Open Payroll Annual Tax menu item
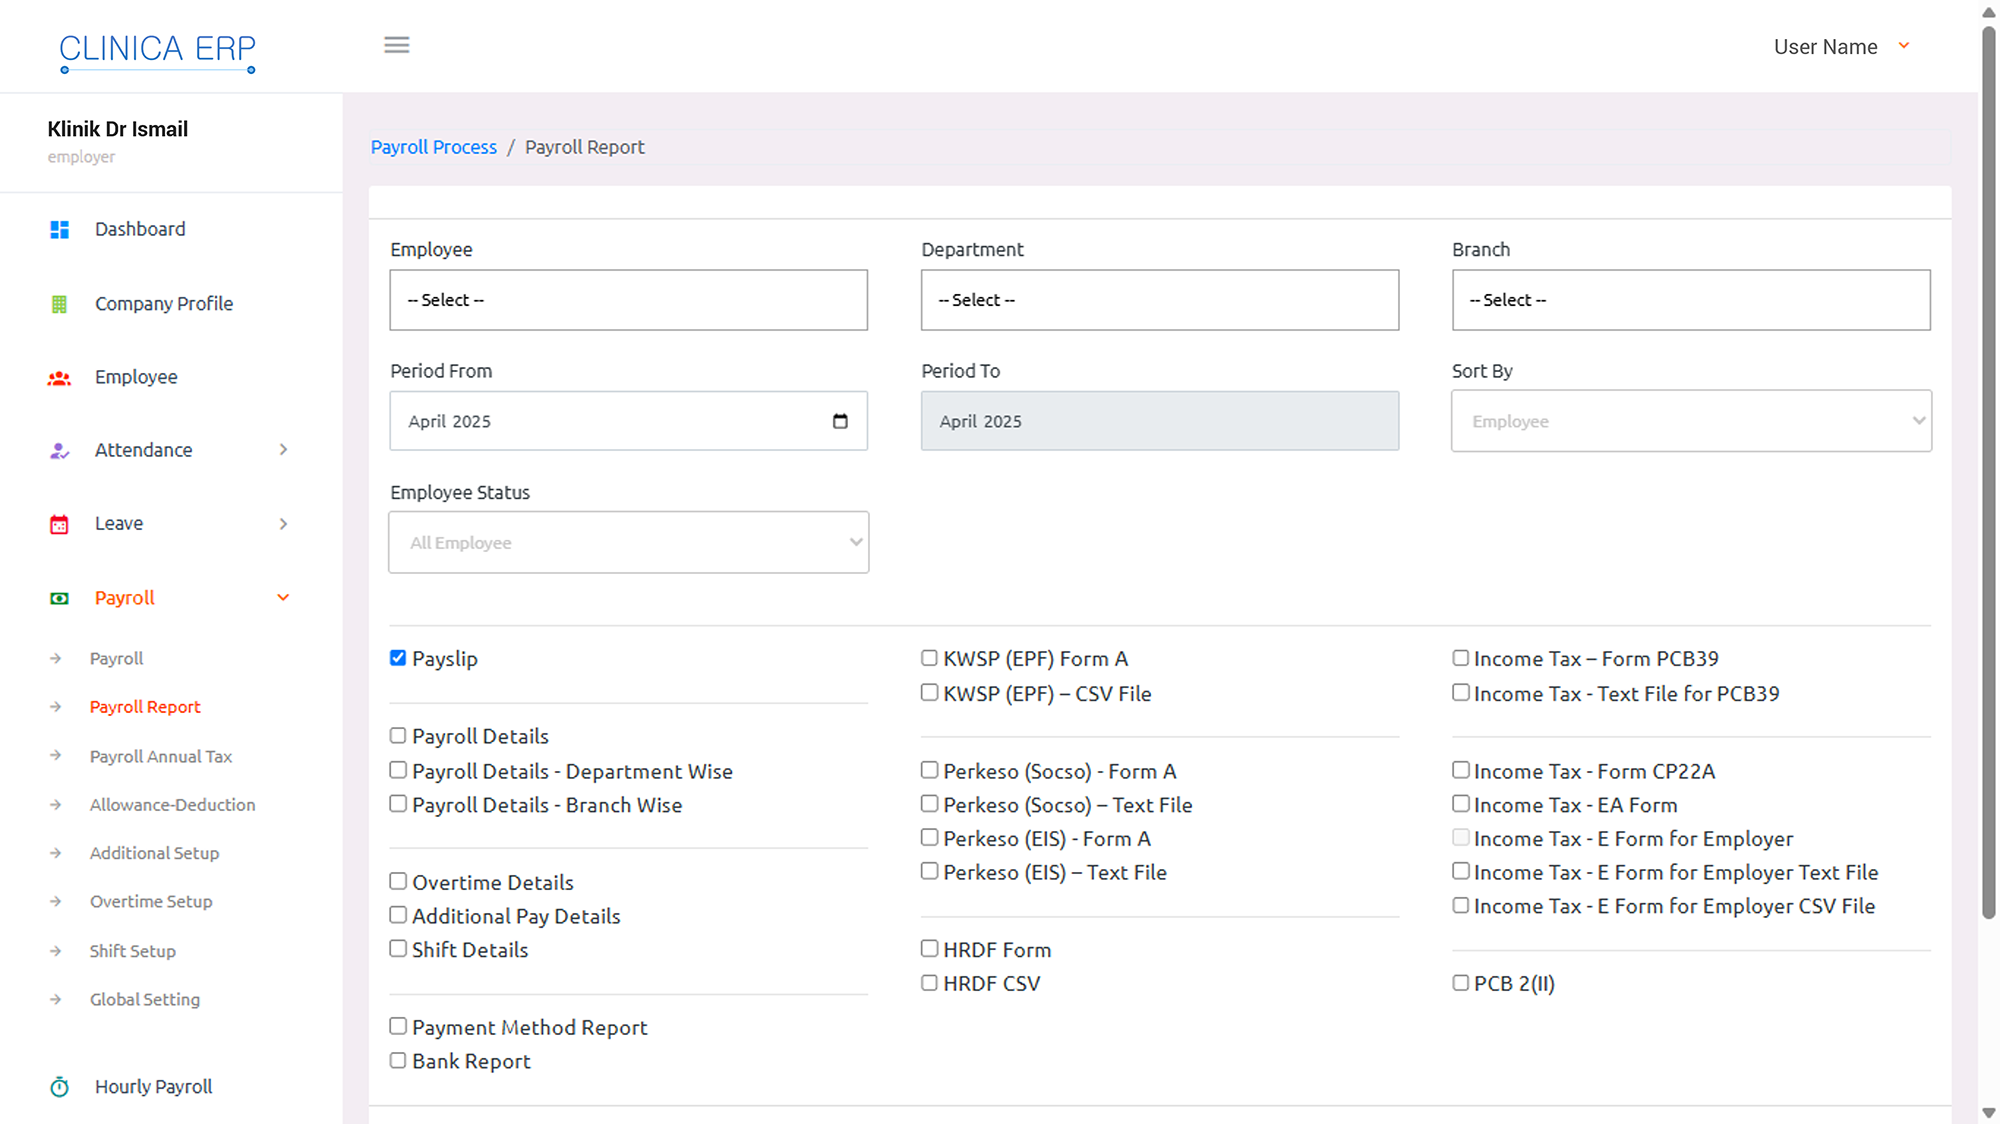Viewport: 2000px width, 1124px height. click(x=161, y=757)
